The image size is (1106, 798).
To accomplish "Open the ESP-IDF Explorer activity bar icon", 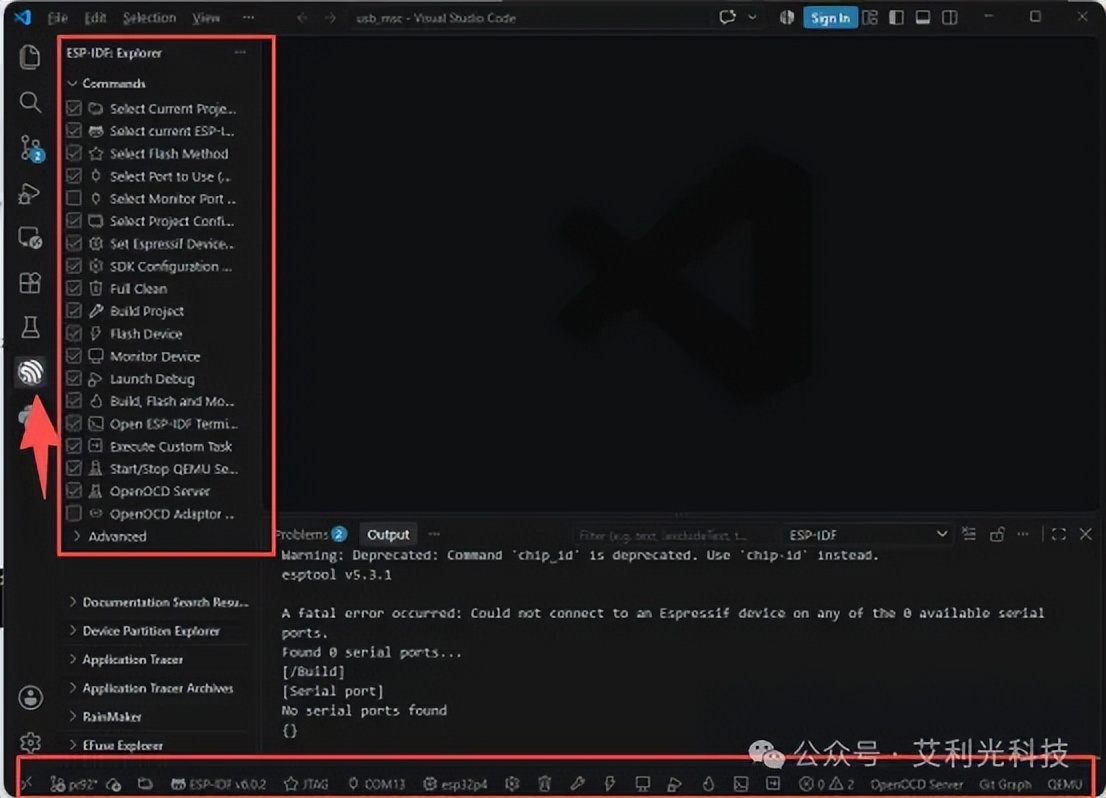I will click(x=30, y=372).
